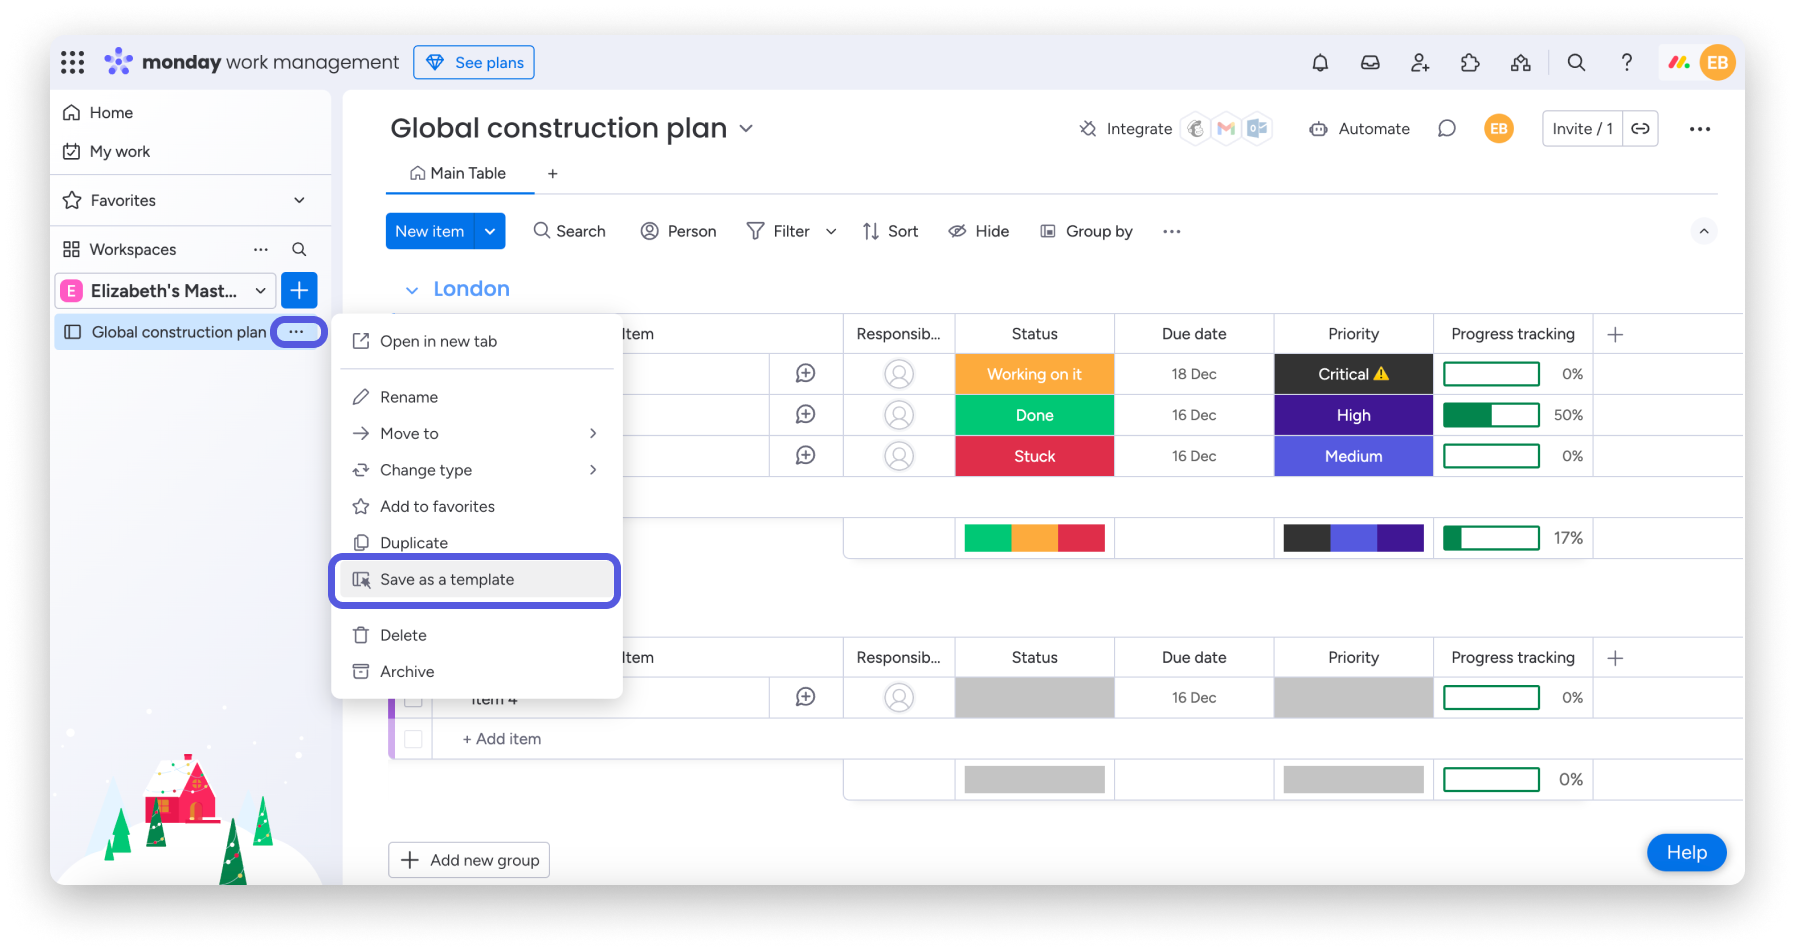Tick the checkbox beside Add item row
The height and width of the screenshot is (950, 1795).
tap(413, 739)
